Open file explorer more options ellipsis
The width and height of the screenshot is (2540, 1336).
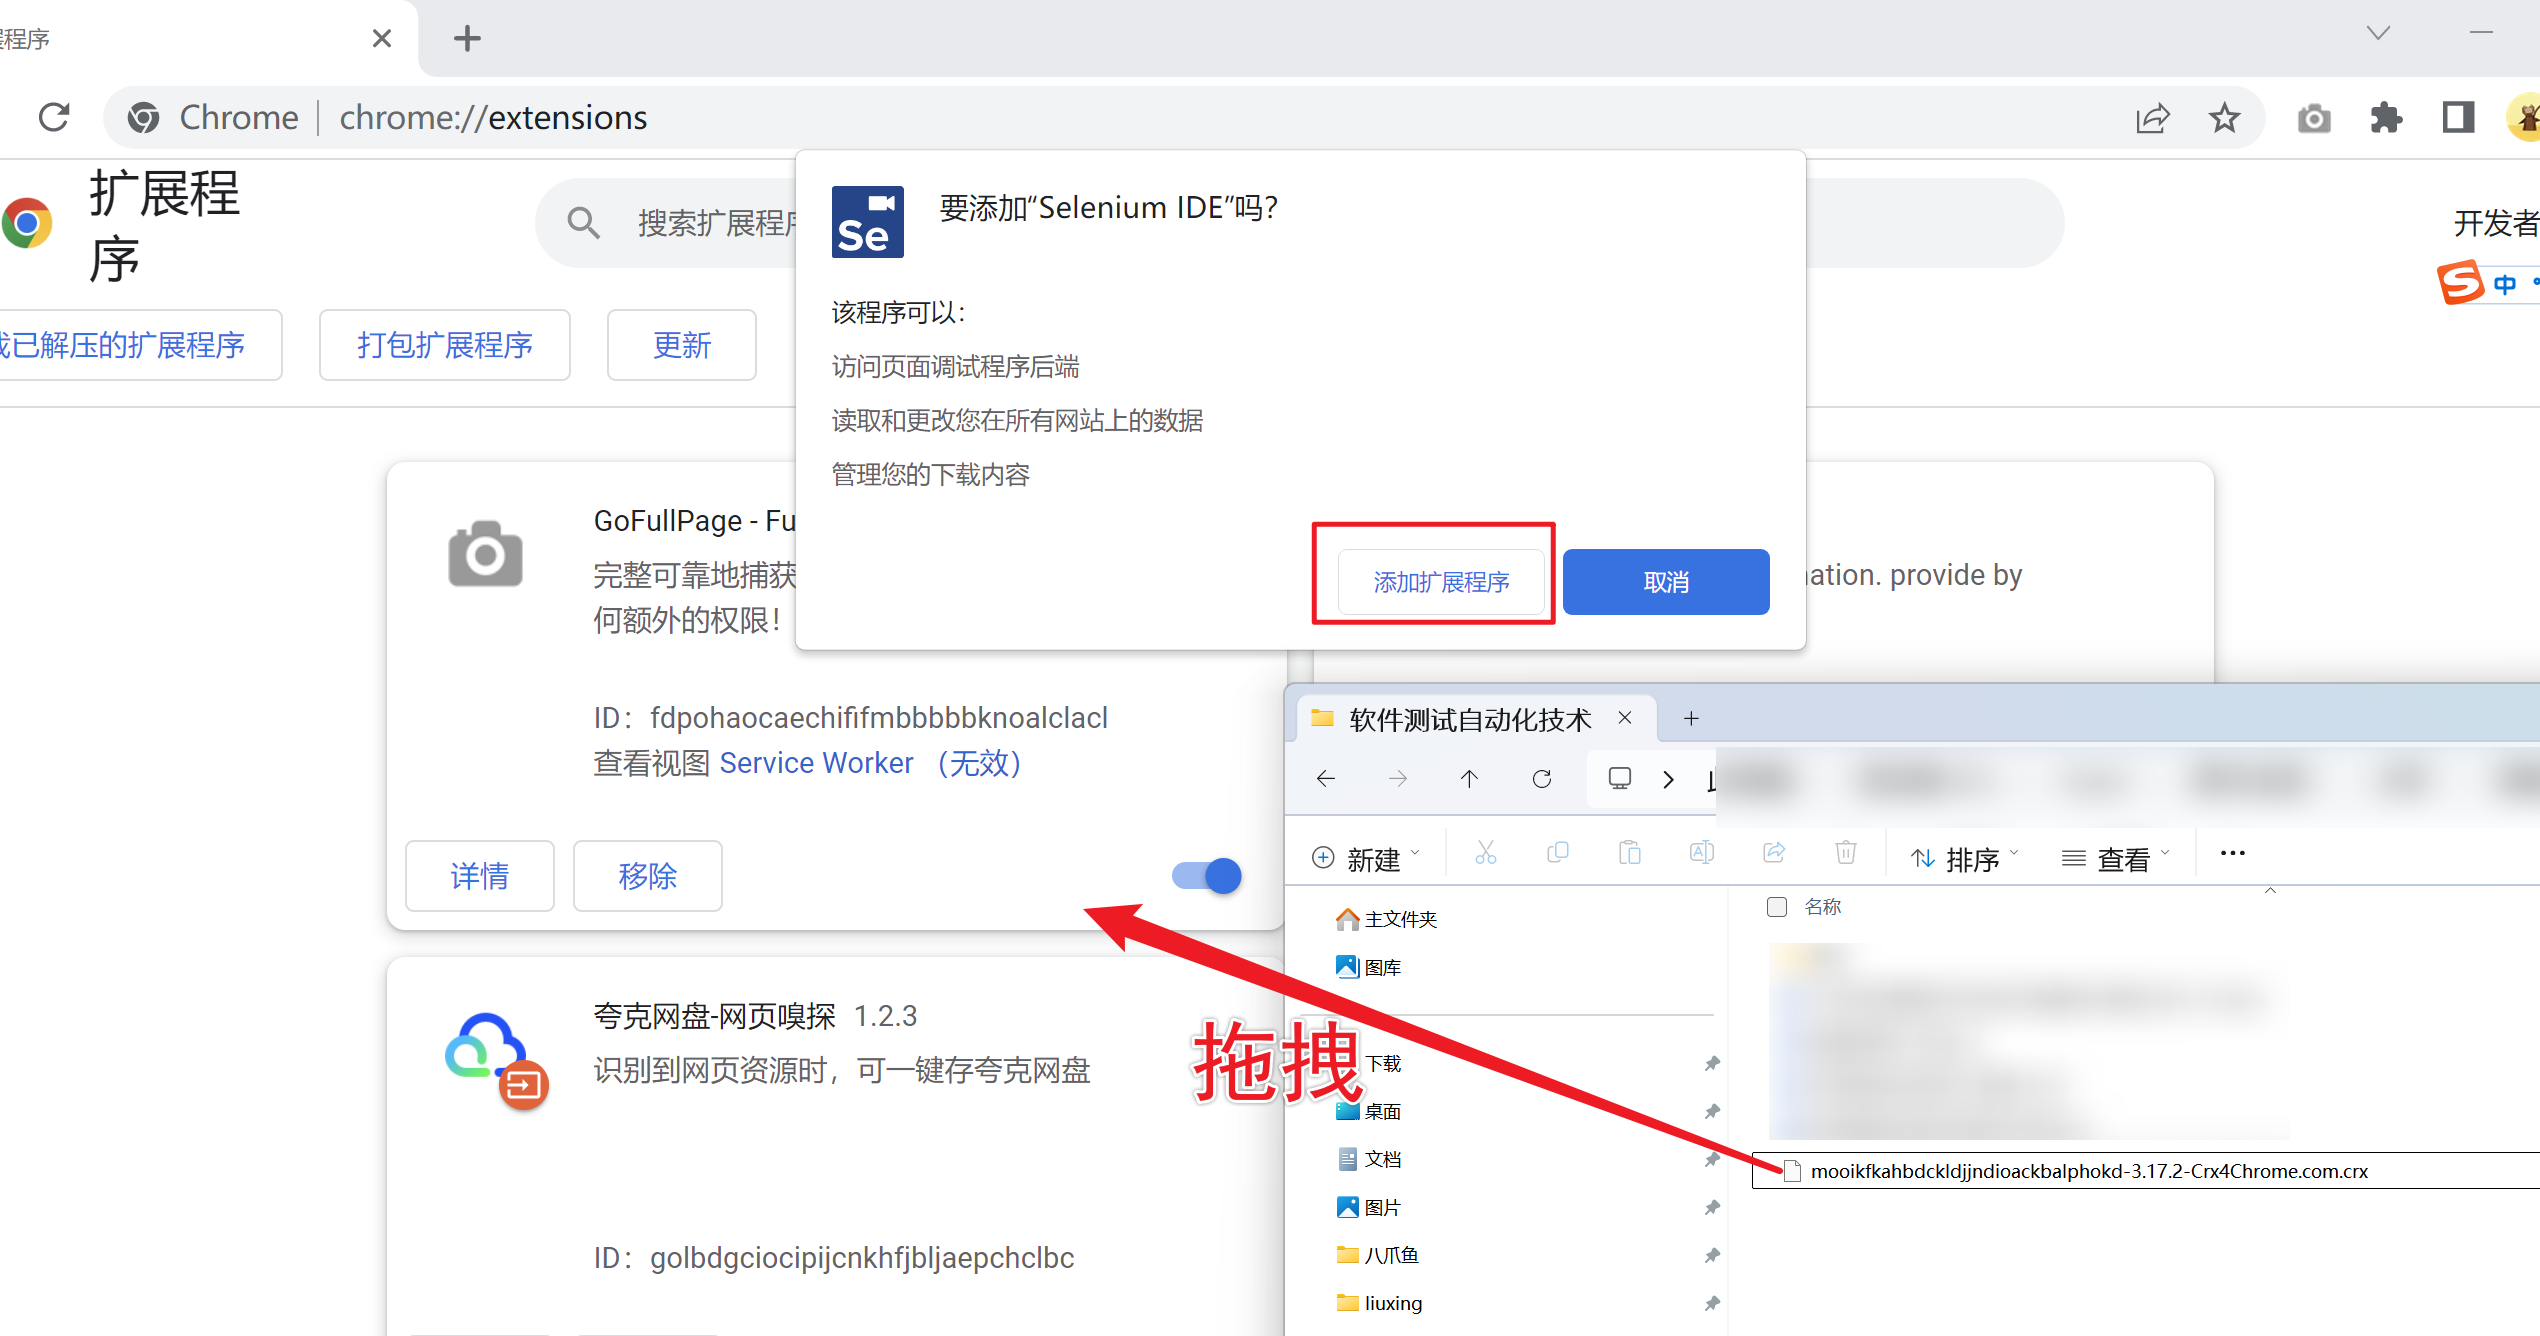tap(2232, 853)
